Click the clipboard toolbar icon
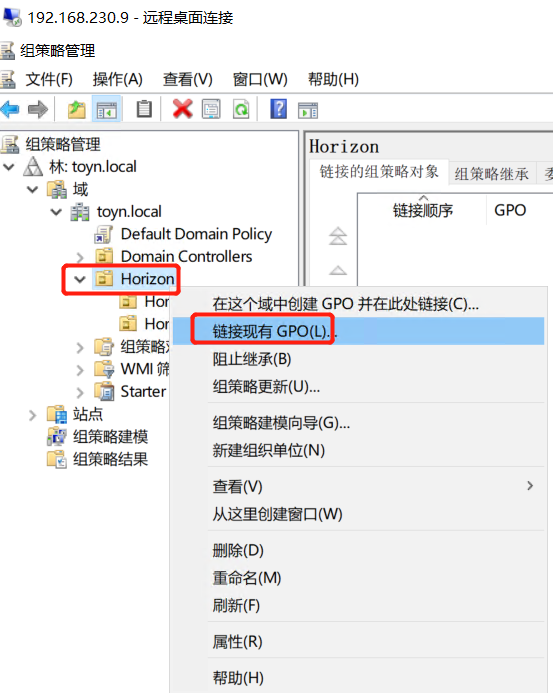Image resolution: width=553 pixels, height=693 pixels. coord(144,109)
